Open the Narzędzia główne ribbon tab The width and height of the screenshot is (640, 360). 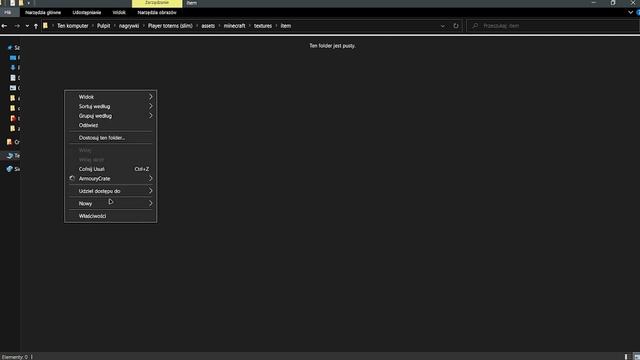point(43,12)
